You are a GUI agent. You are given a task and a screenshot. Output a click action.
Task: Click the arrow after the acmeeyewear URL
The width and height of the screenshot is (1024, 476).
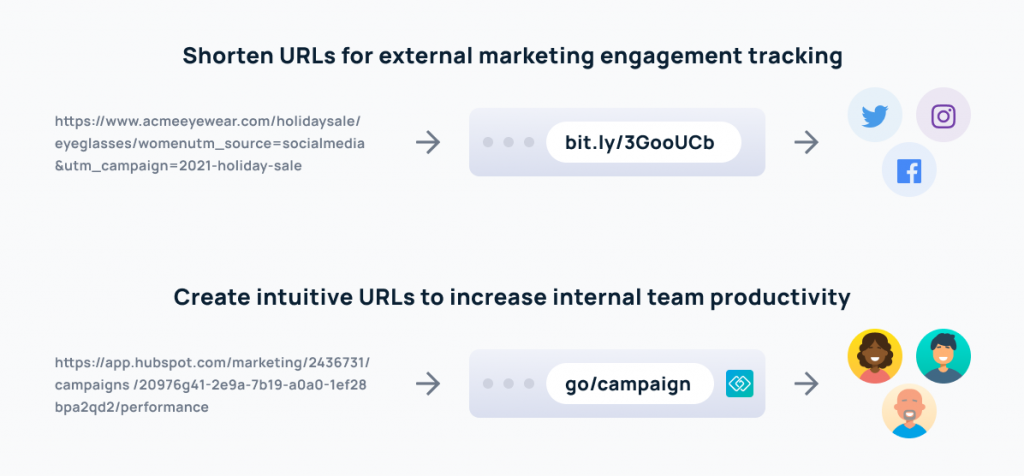point(428,142)
